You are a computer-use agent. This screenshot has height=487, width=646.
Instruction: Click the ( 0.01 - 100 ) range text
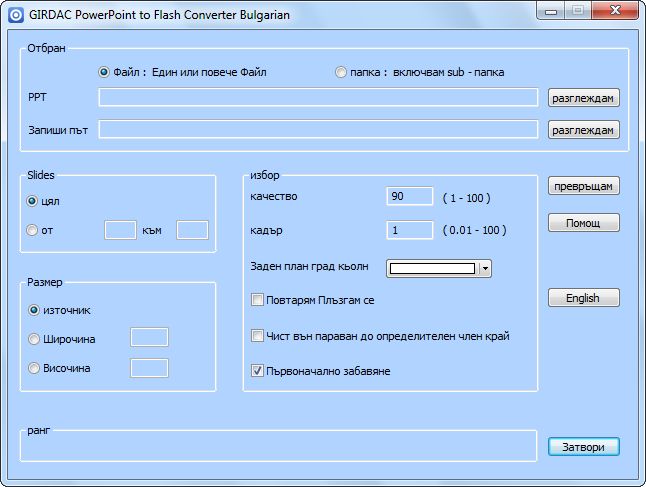point(475,230)
